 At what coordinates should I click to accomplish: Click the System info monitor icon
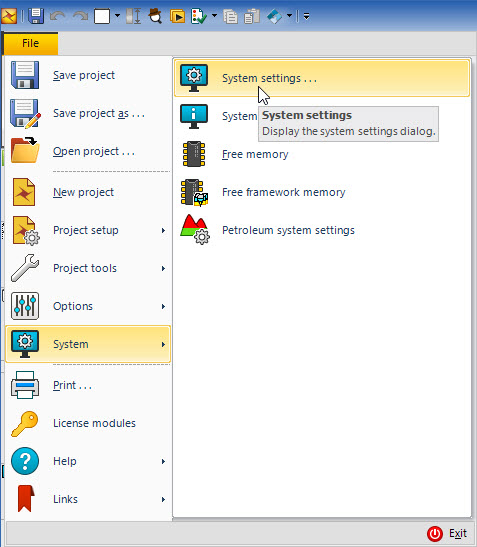194,116
